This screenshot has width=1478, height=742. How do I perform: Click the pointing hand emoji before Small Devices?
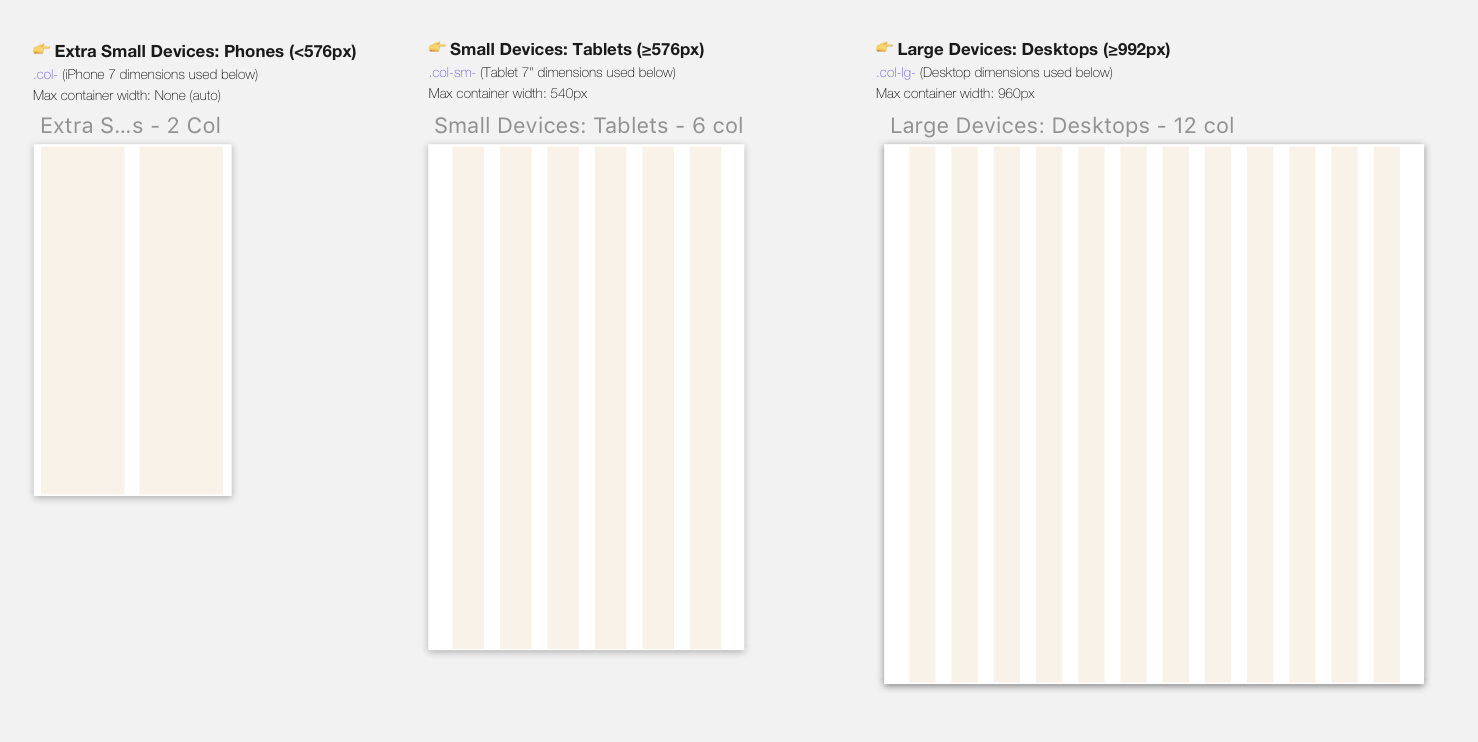pos(437,47)
